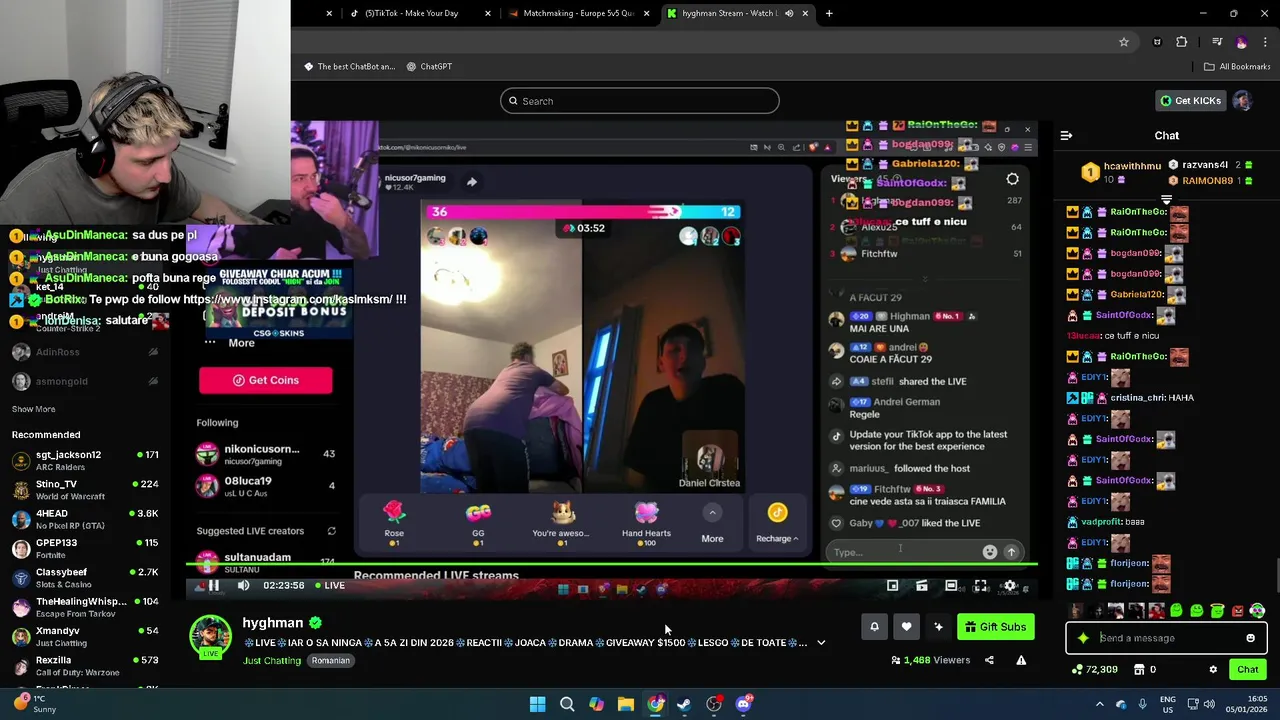This screenshot has width=1280, height=720.
Task: Click Get Coins button in TikTok view
Action: 265,380
